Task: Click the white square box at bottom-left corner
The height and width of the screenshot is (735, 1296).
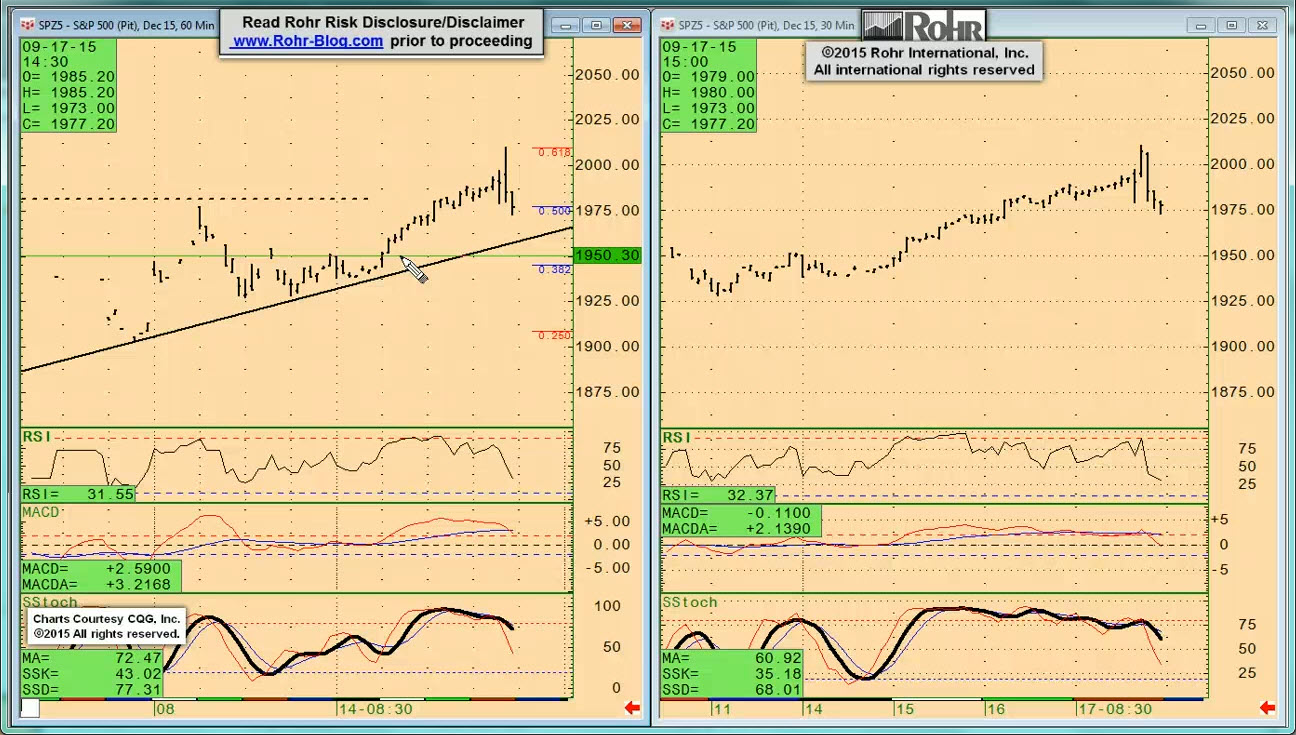Action: pos(30,708)
